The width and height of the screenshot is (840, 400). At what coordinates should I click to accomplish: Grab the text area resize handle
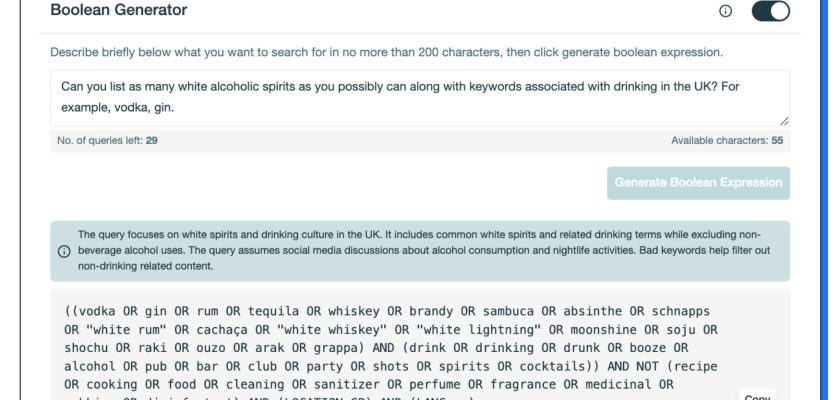click(783, 120)
